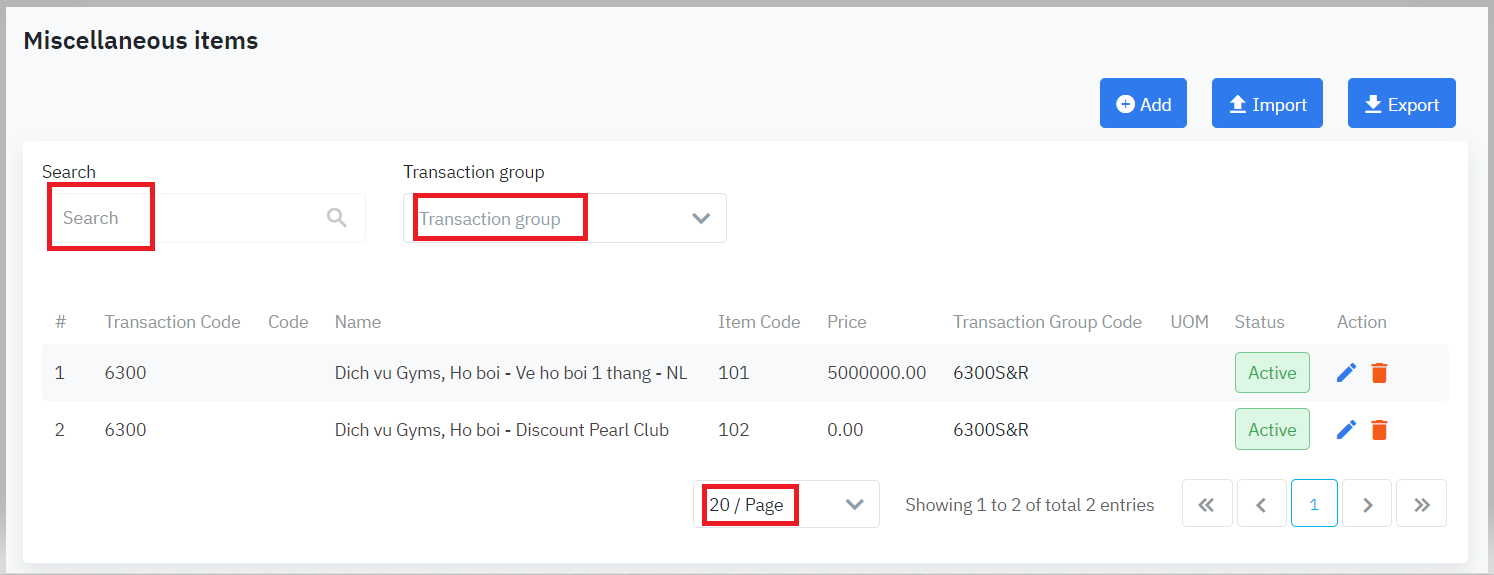
Task: Click the Name column header
Action: (358, 322)
